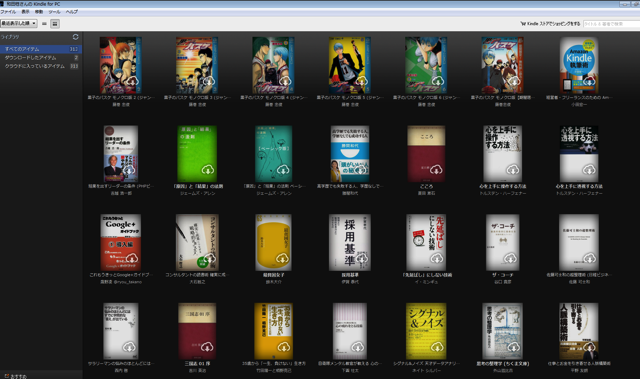Click cloud download icon on Amazon Kindle 執筆術
The width and height of the screenshot is (640, 379).
[589, 81]
